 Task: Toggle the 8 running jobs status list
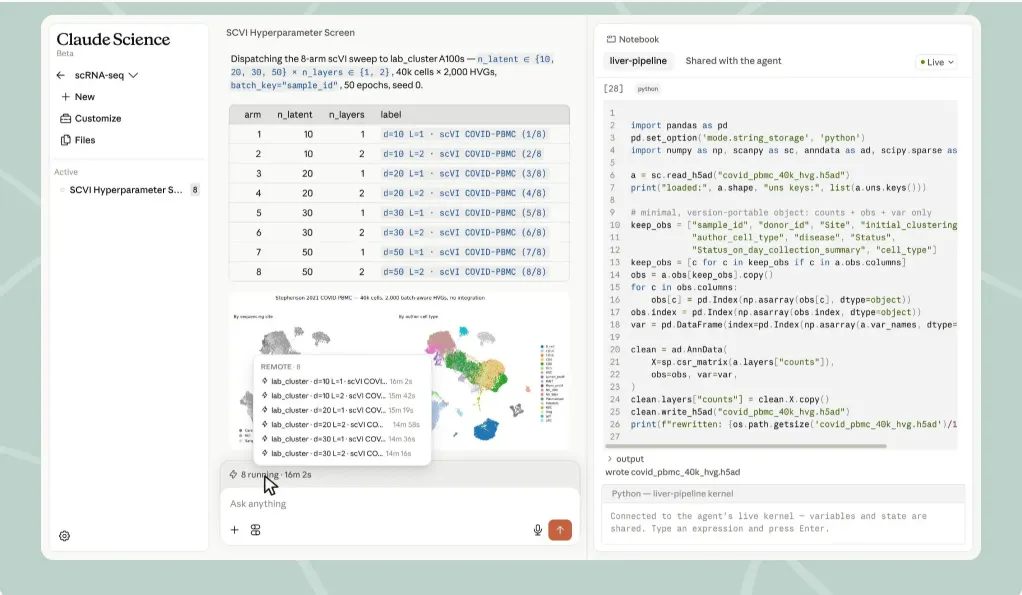(270, 474)
